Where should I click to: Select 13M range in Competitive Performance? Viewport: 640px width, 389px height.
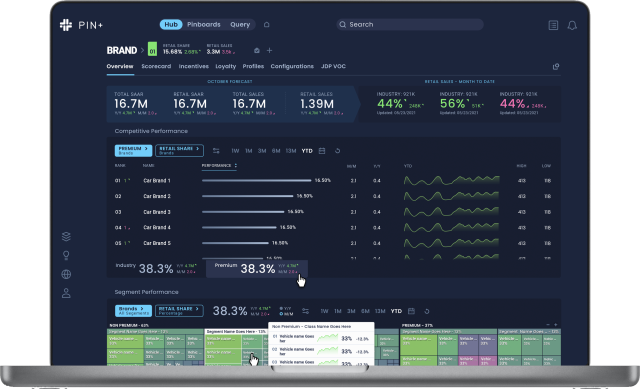(x=291, y=151)
